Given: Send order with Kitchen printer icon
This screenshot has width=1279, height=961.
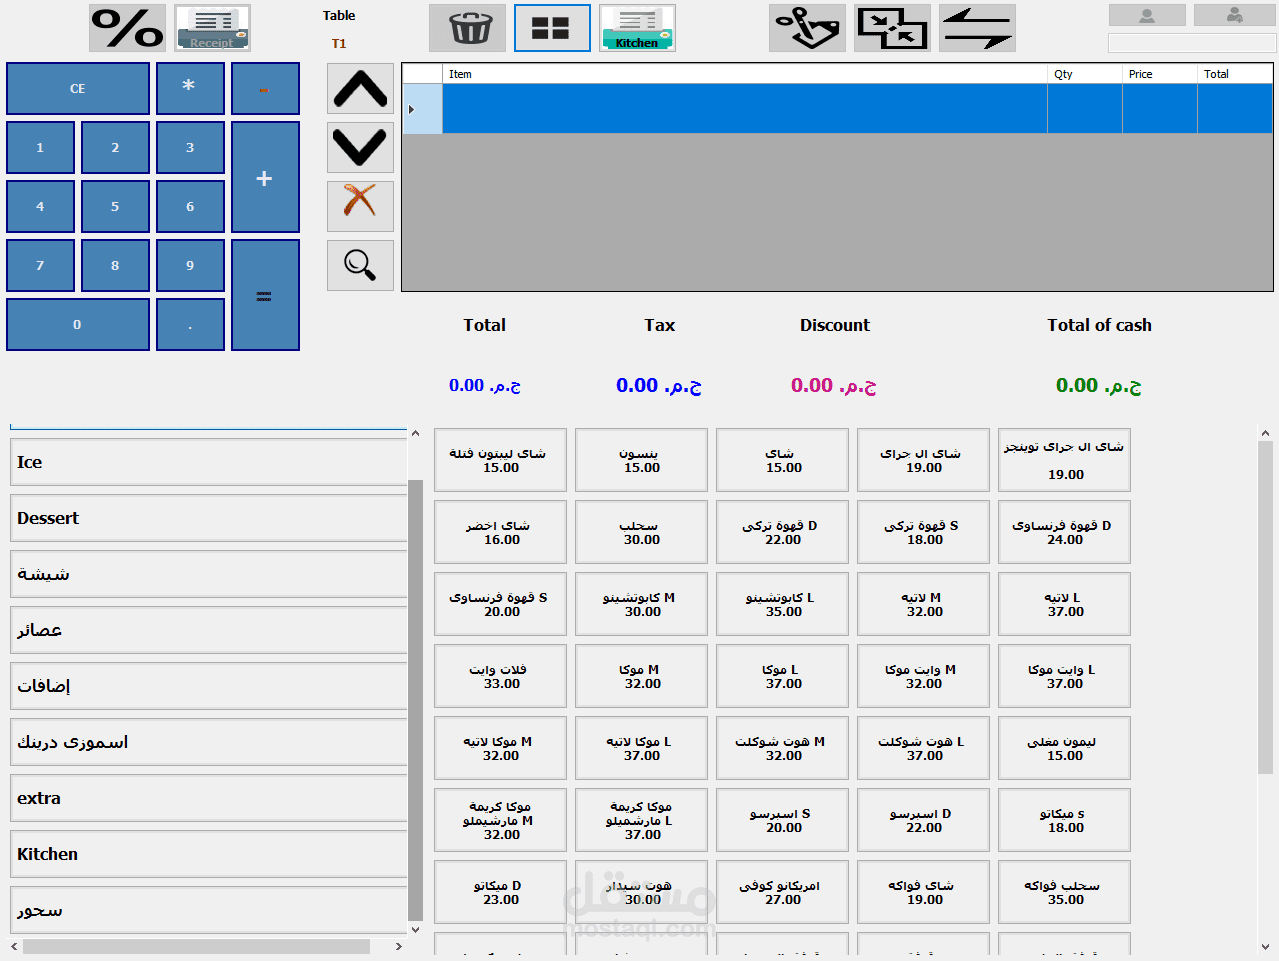Looking at the screenshot, I should click(x=637, y=28).
